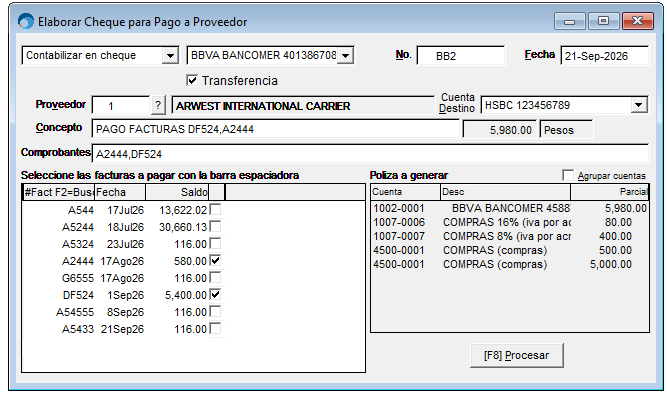The image size is (667, 394).
Task: Click the Comprobantes field A2444,DF524
Action: (x=370, y=154)
